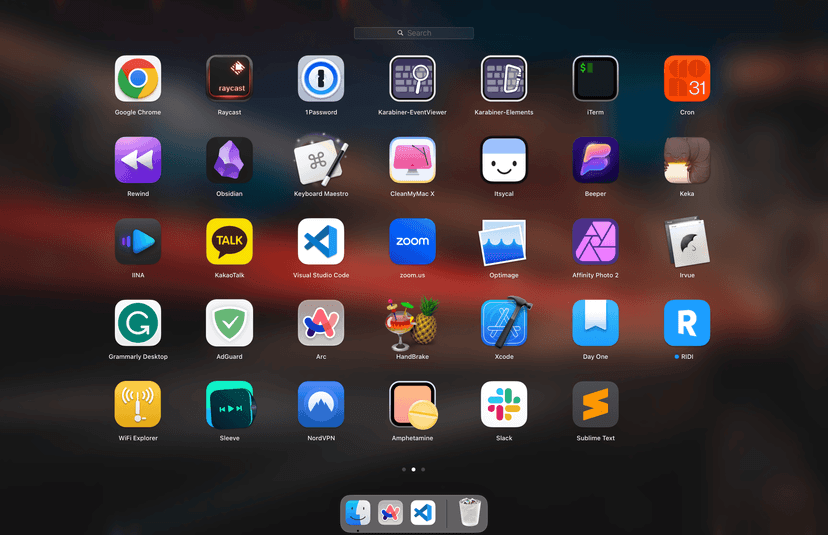
Task: Launch CleanMyMac X
Action: click(x=412, y=160)
